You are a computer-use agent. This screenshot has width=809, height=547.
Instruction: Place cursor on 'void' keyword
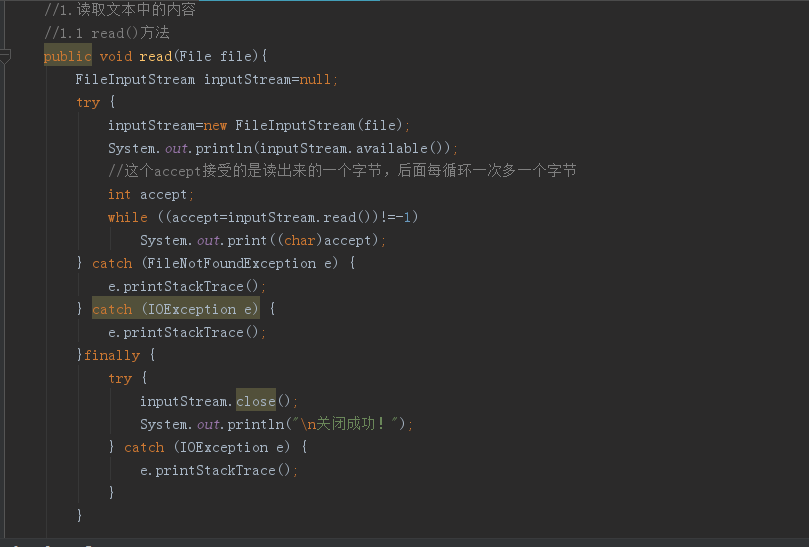[116, 56]
